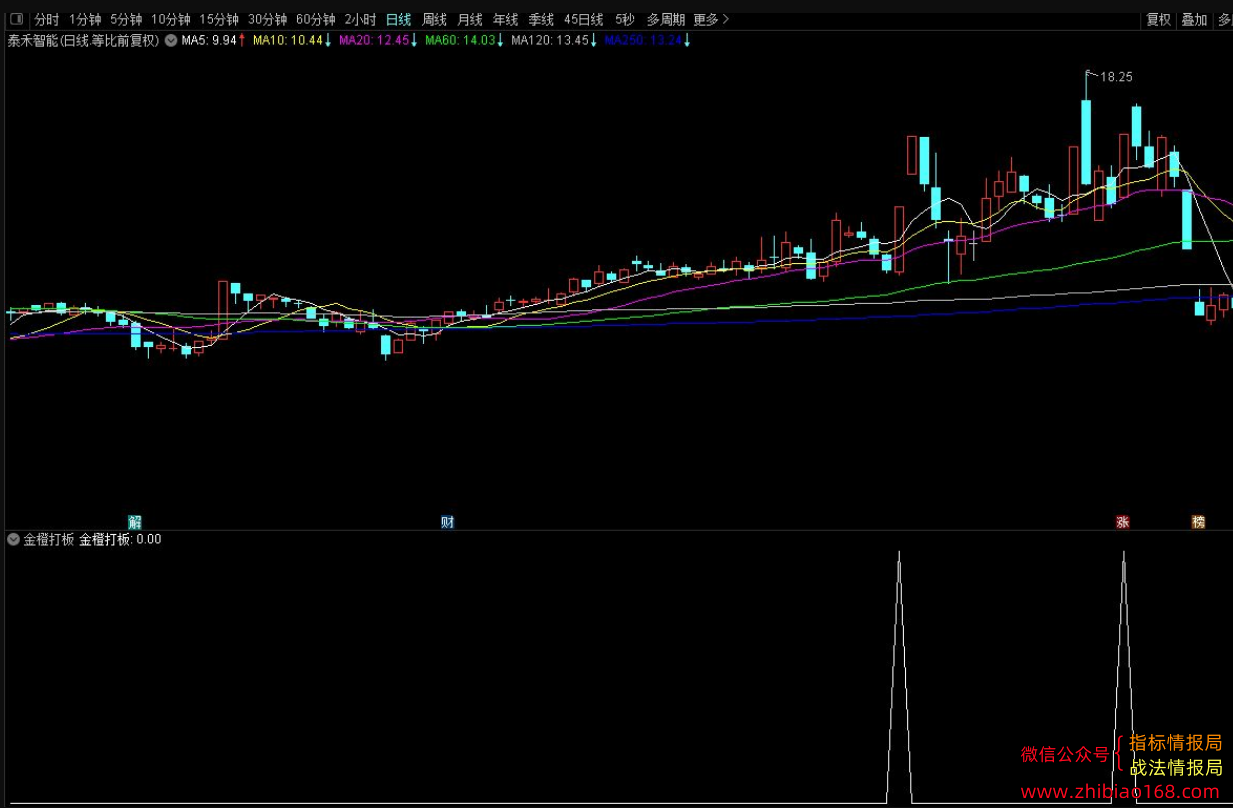Click the MA250: 13.24 label
This screenshot has width=1233, height=808.
[x=643, y=40]
